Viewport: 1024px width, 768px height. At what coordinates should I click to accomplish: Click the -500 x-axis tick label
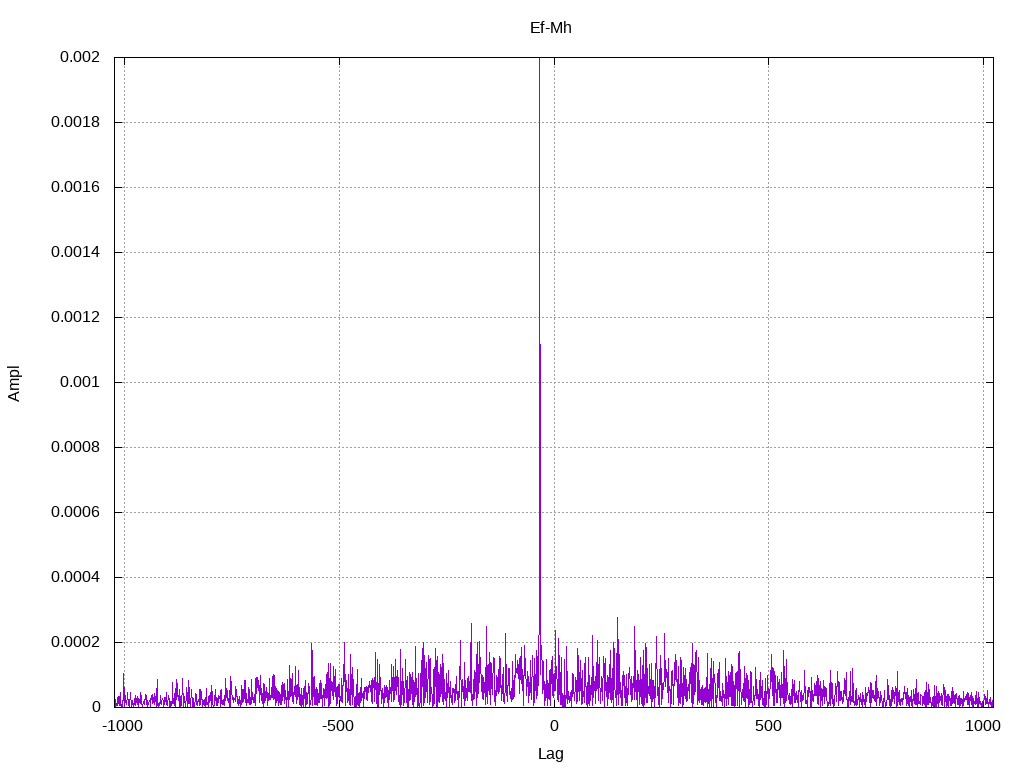click(x=338, y=726)
